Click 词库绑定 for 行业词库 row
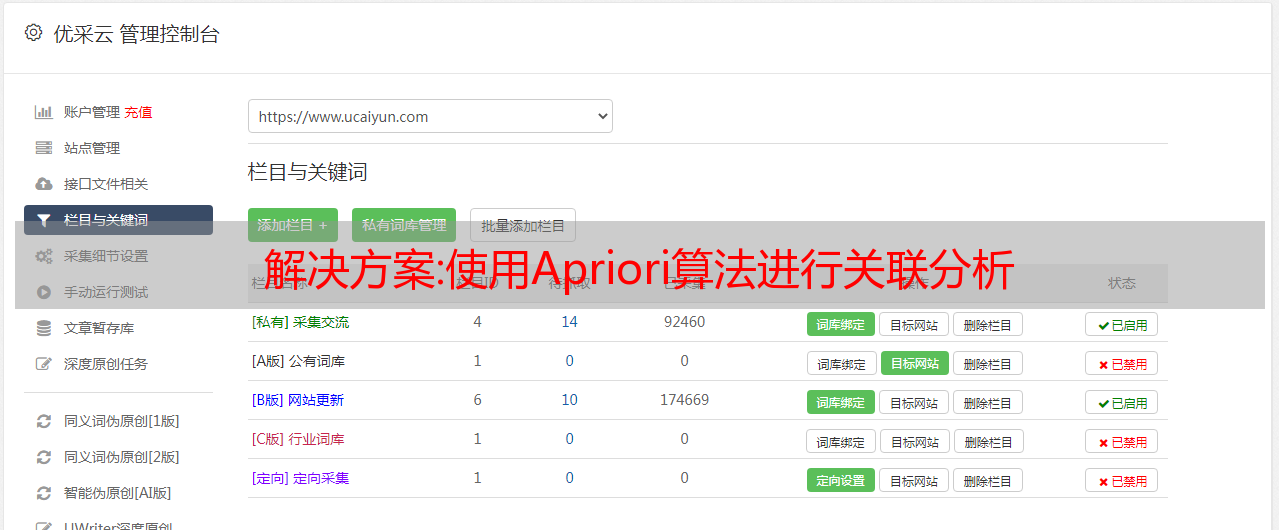Image resolution: width=1279 pixels, height=530 pixels. click(x=842, y=441)
